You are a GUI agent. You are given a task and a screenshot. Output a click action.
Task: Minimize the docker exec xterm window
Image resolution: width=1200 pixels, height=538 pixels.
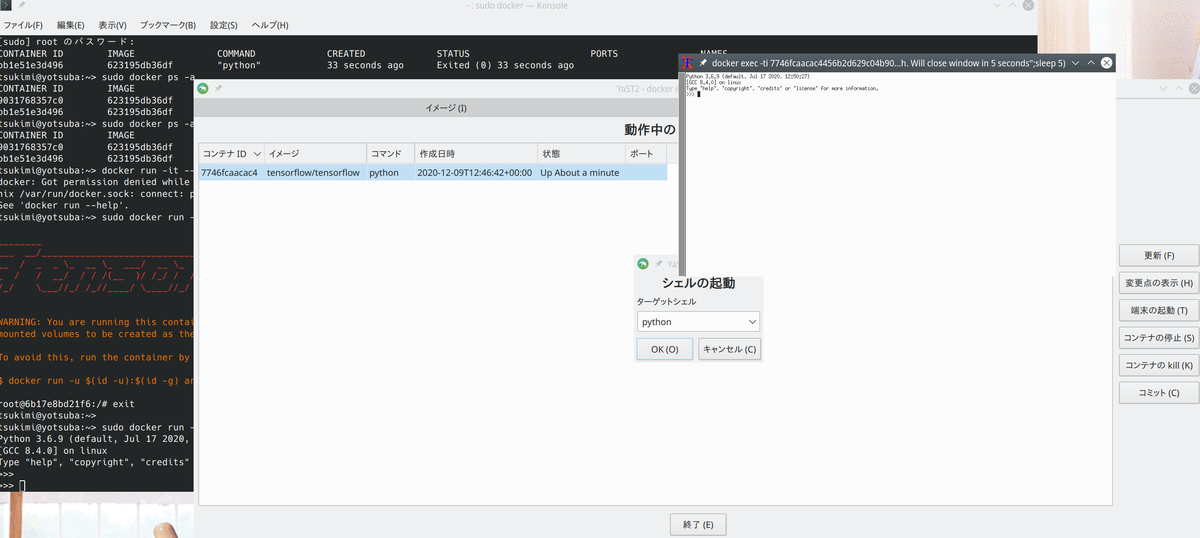1074,63
